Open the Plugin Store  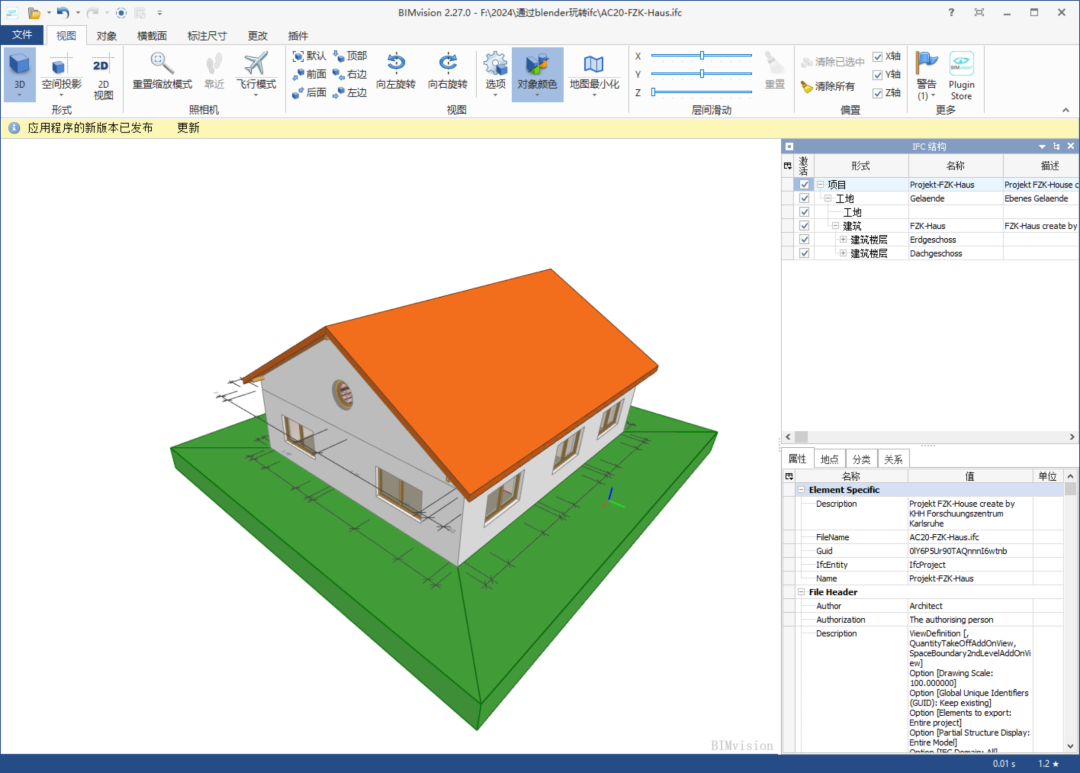pyautogui.click(x=961, y=76)
